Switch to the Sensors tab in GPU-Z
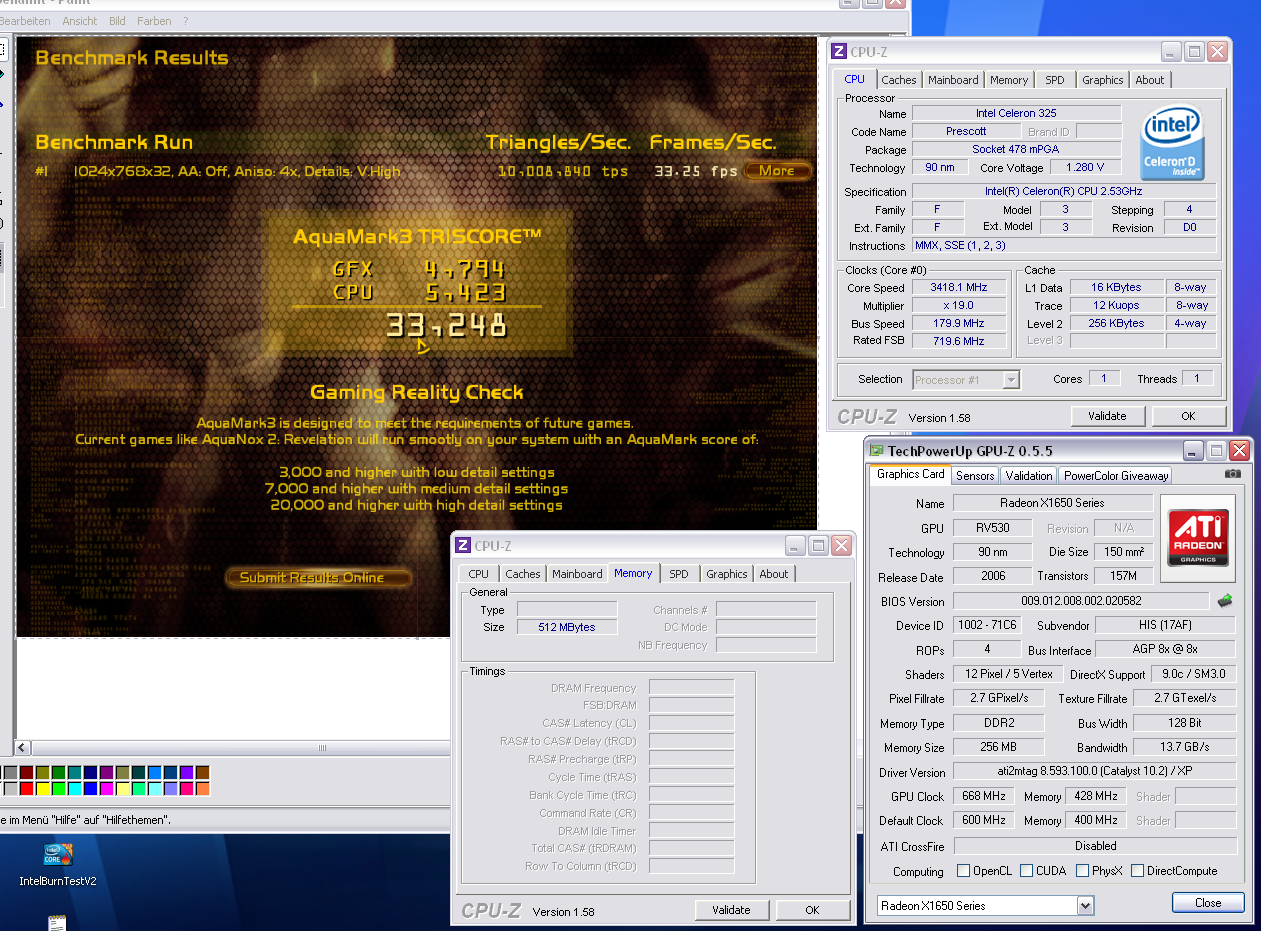Viewport: 1261px width, 931px height. tap(975, 476)
